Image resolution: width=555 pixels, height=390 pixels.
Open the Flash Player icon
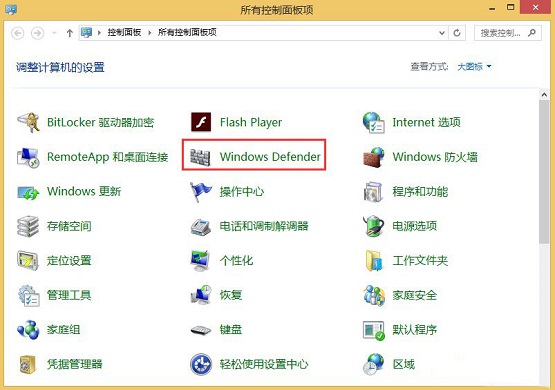tap(201, 122)
